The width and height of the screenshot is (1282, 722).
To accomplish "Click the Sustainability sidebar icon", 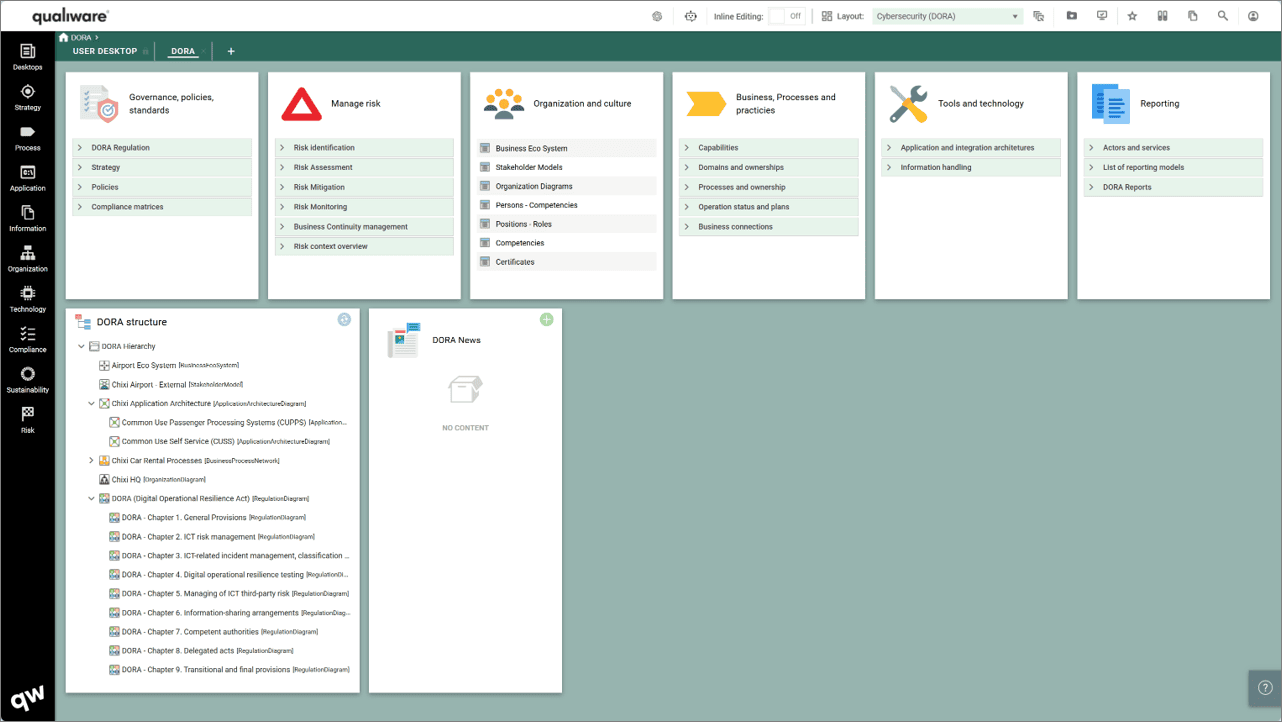I will point(27,379).
